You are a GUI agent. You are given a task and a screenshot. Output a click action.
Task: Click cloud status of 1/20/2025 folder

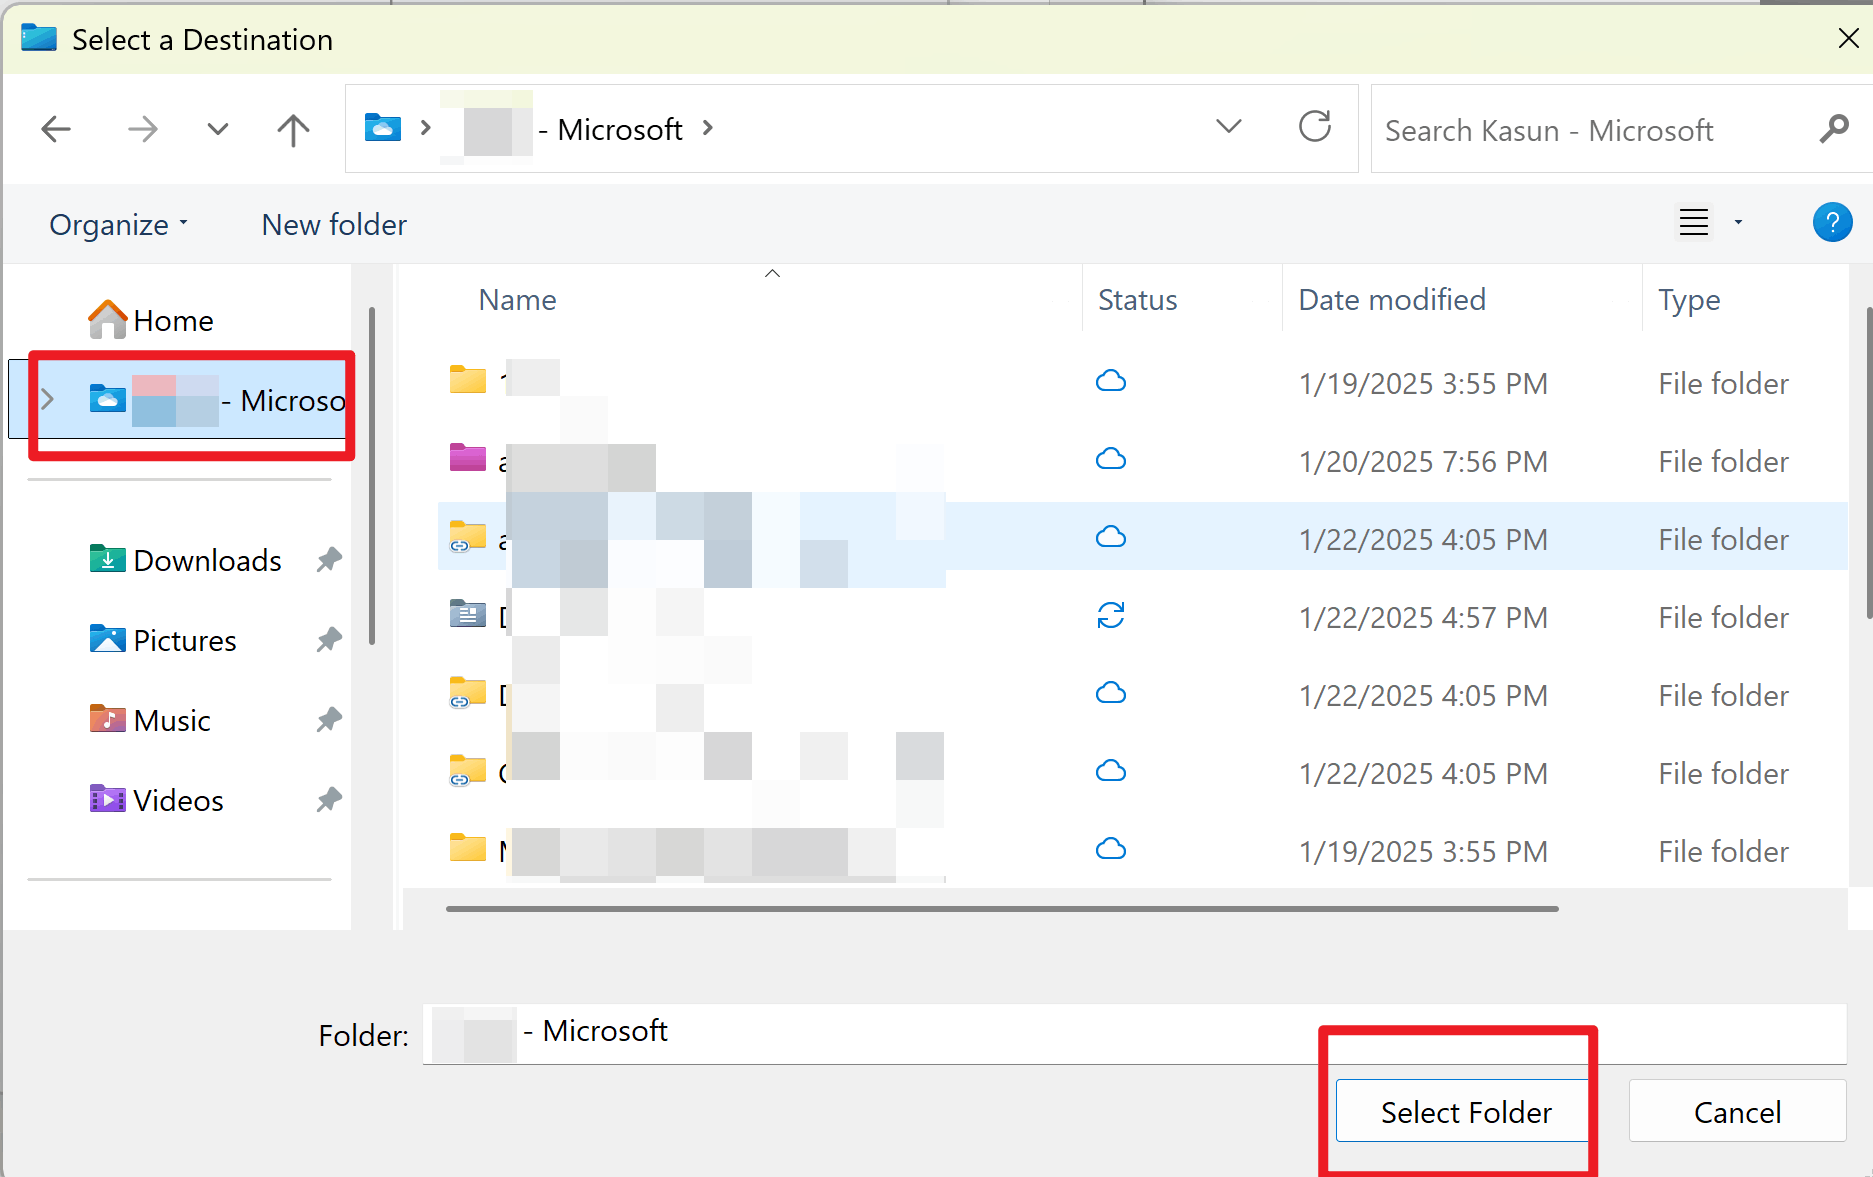click(x=1111, y=459)
